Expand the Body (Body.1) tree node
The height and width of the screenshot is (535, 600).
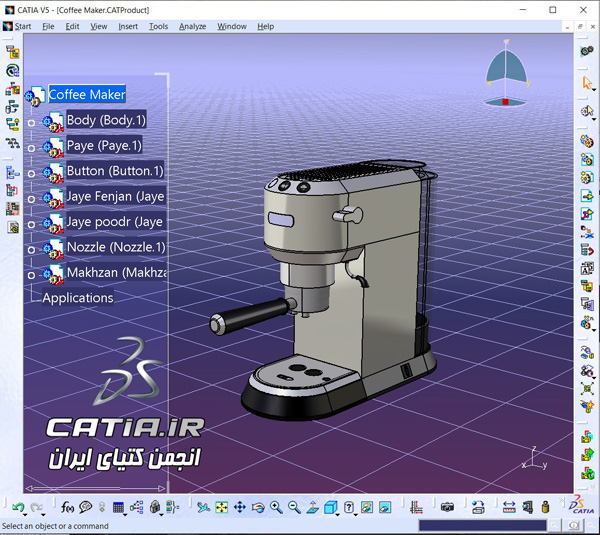[31, 123]
